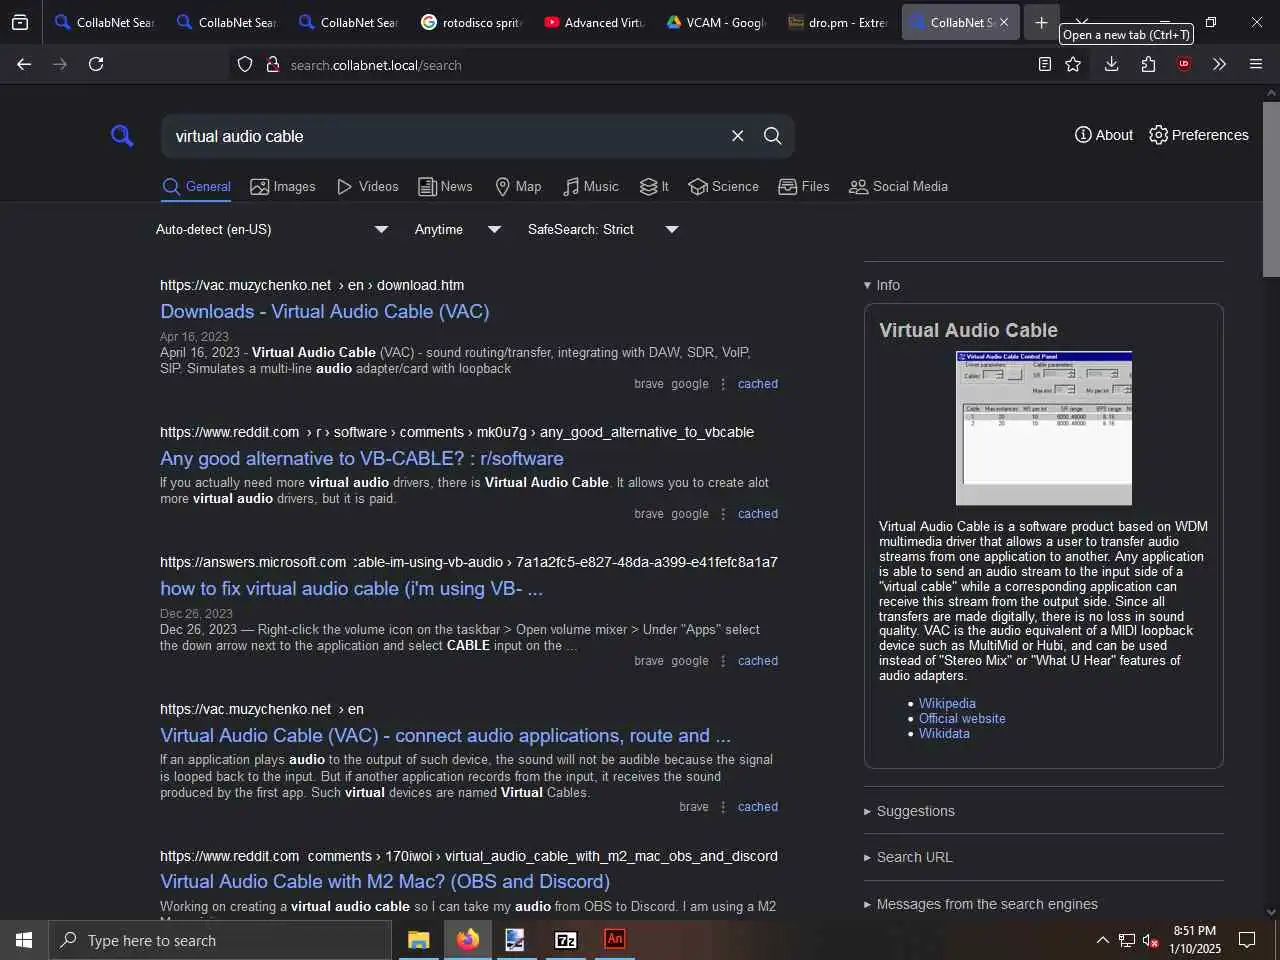1280x960 pixels.
Task: Open options dots for VAC connect audio result
Action: (x=723, y=807)
